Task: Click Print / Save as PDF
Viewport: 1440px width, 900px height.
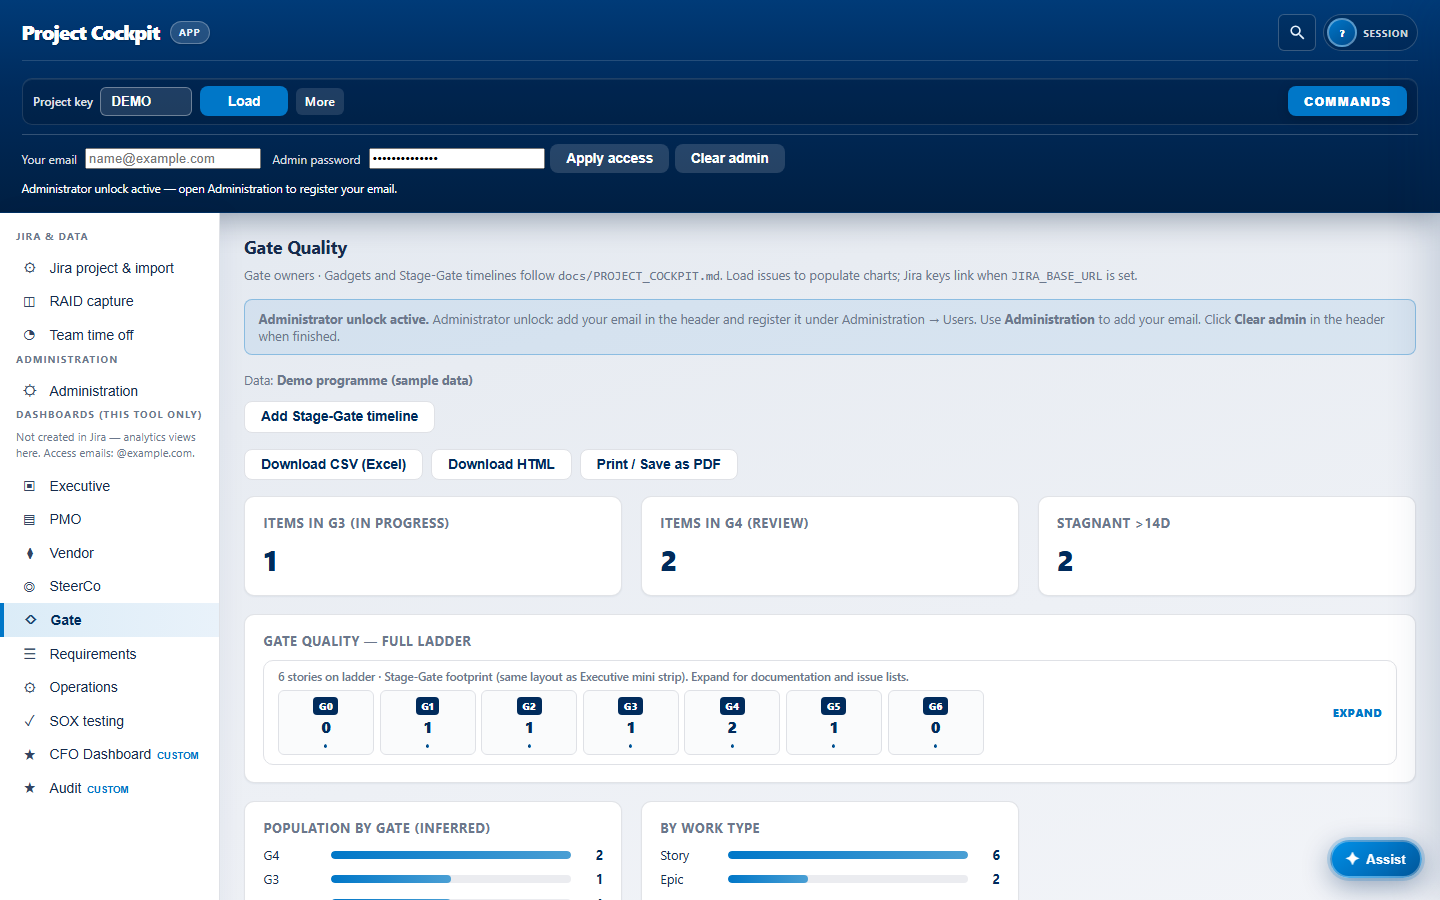Action: pyautogui.click(x=659, y=464)
